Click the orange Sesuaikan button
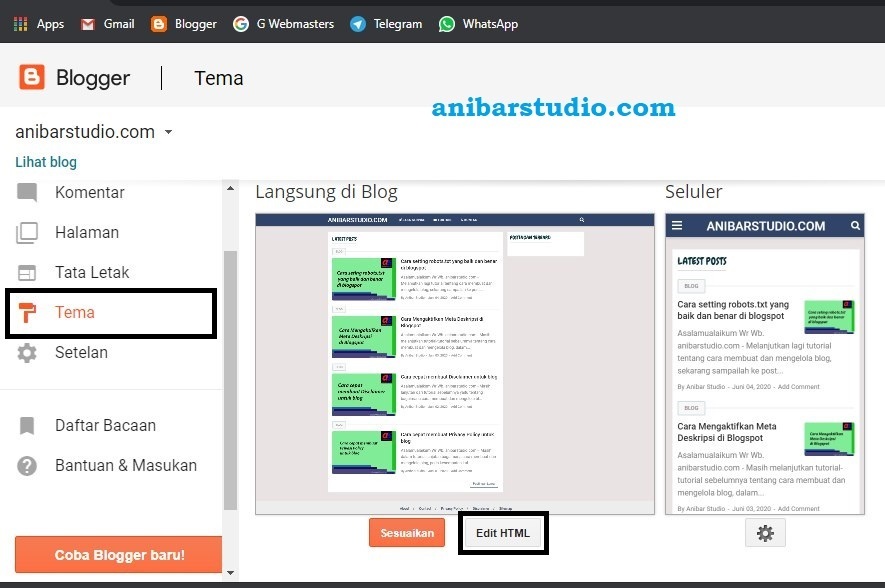The height and width of the screenshot is (588, 885). pos(407,533)
